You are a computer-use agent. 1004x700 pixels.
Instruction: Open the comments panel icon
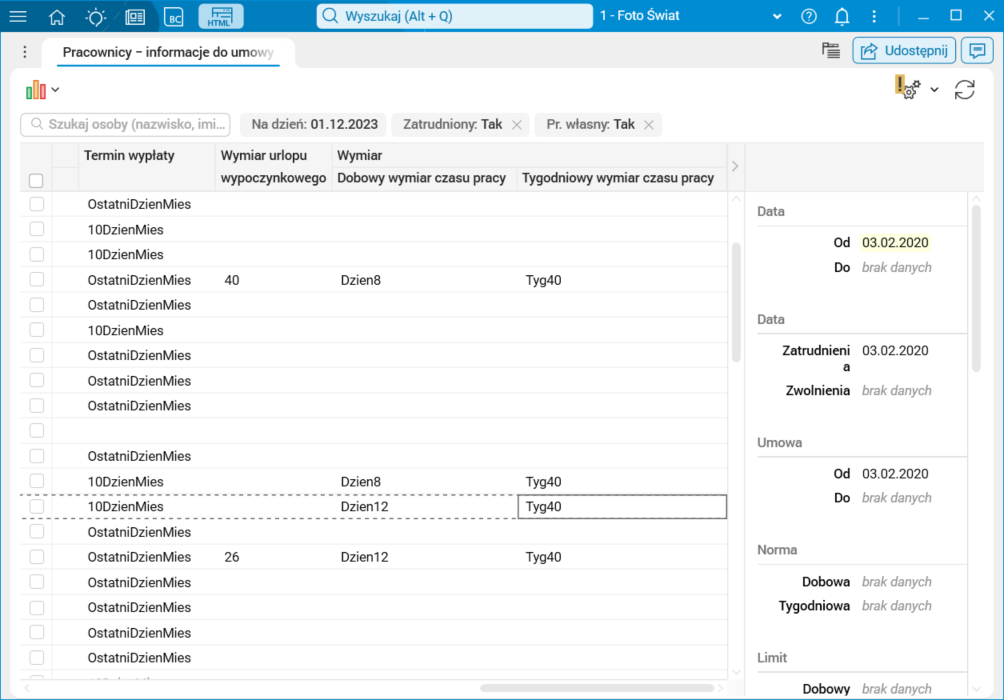(x=976, y=51)
